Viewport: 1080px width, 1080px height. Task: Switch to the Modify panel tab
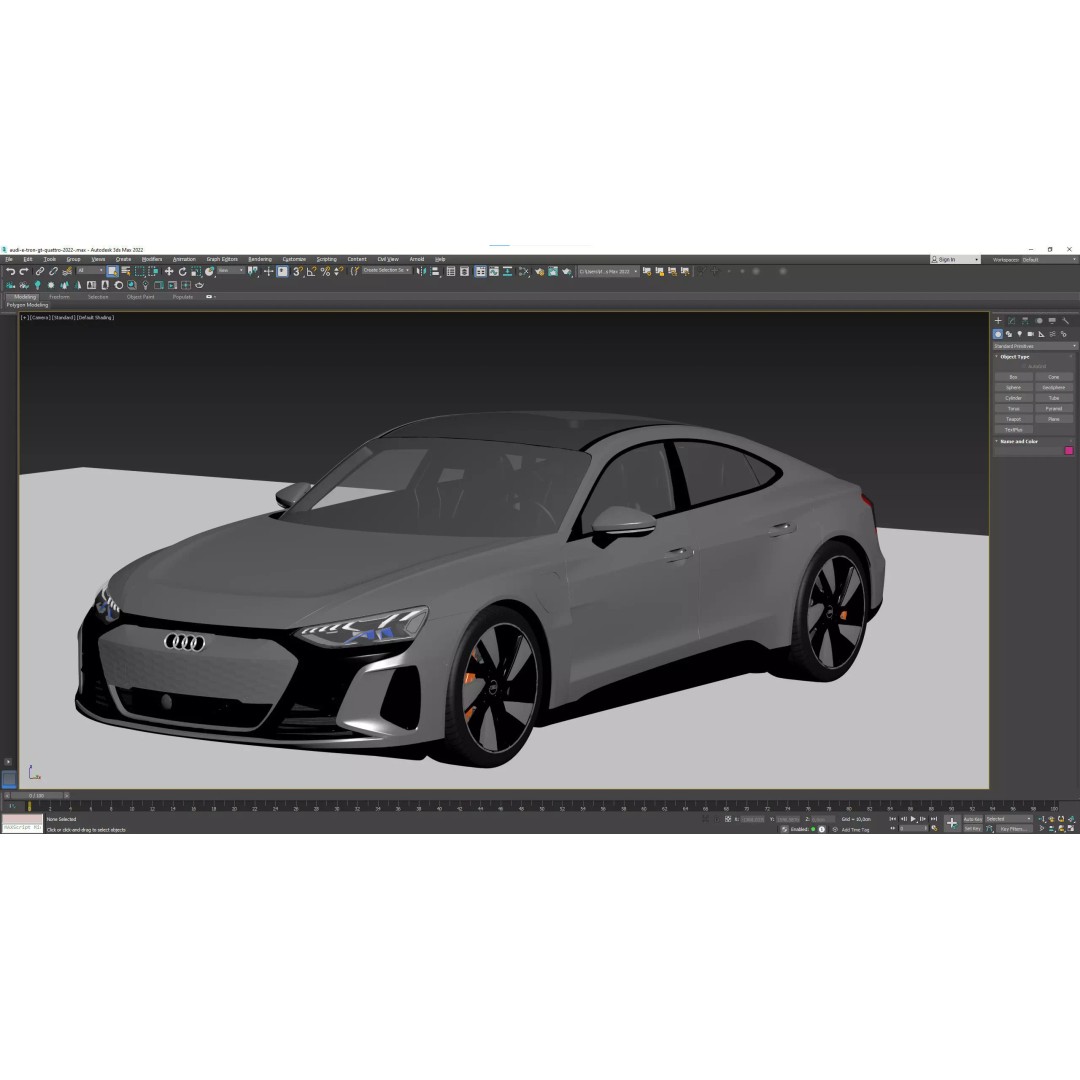coord(1012,320)
